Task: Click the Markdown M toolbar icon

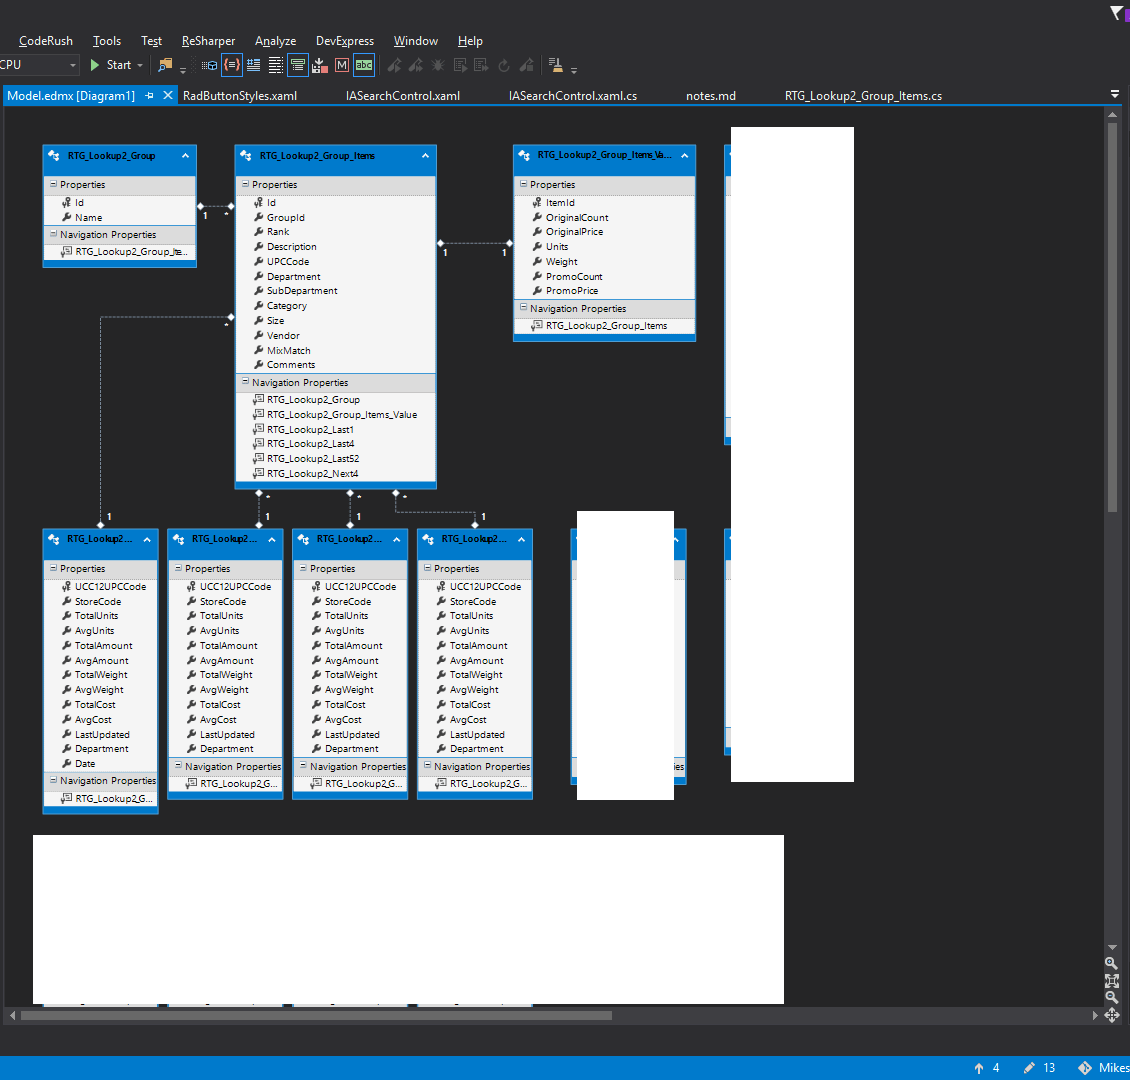Action: click(342, 64)
